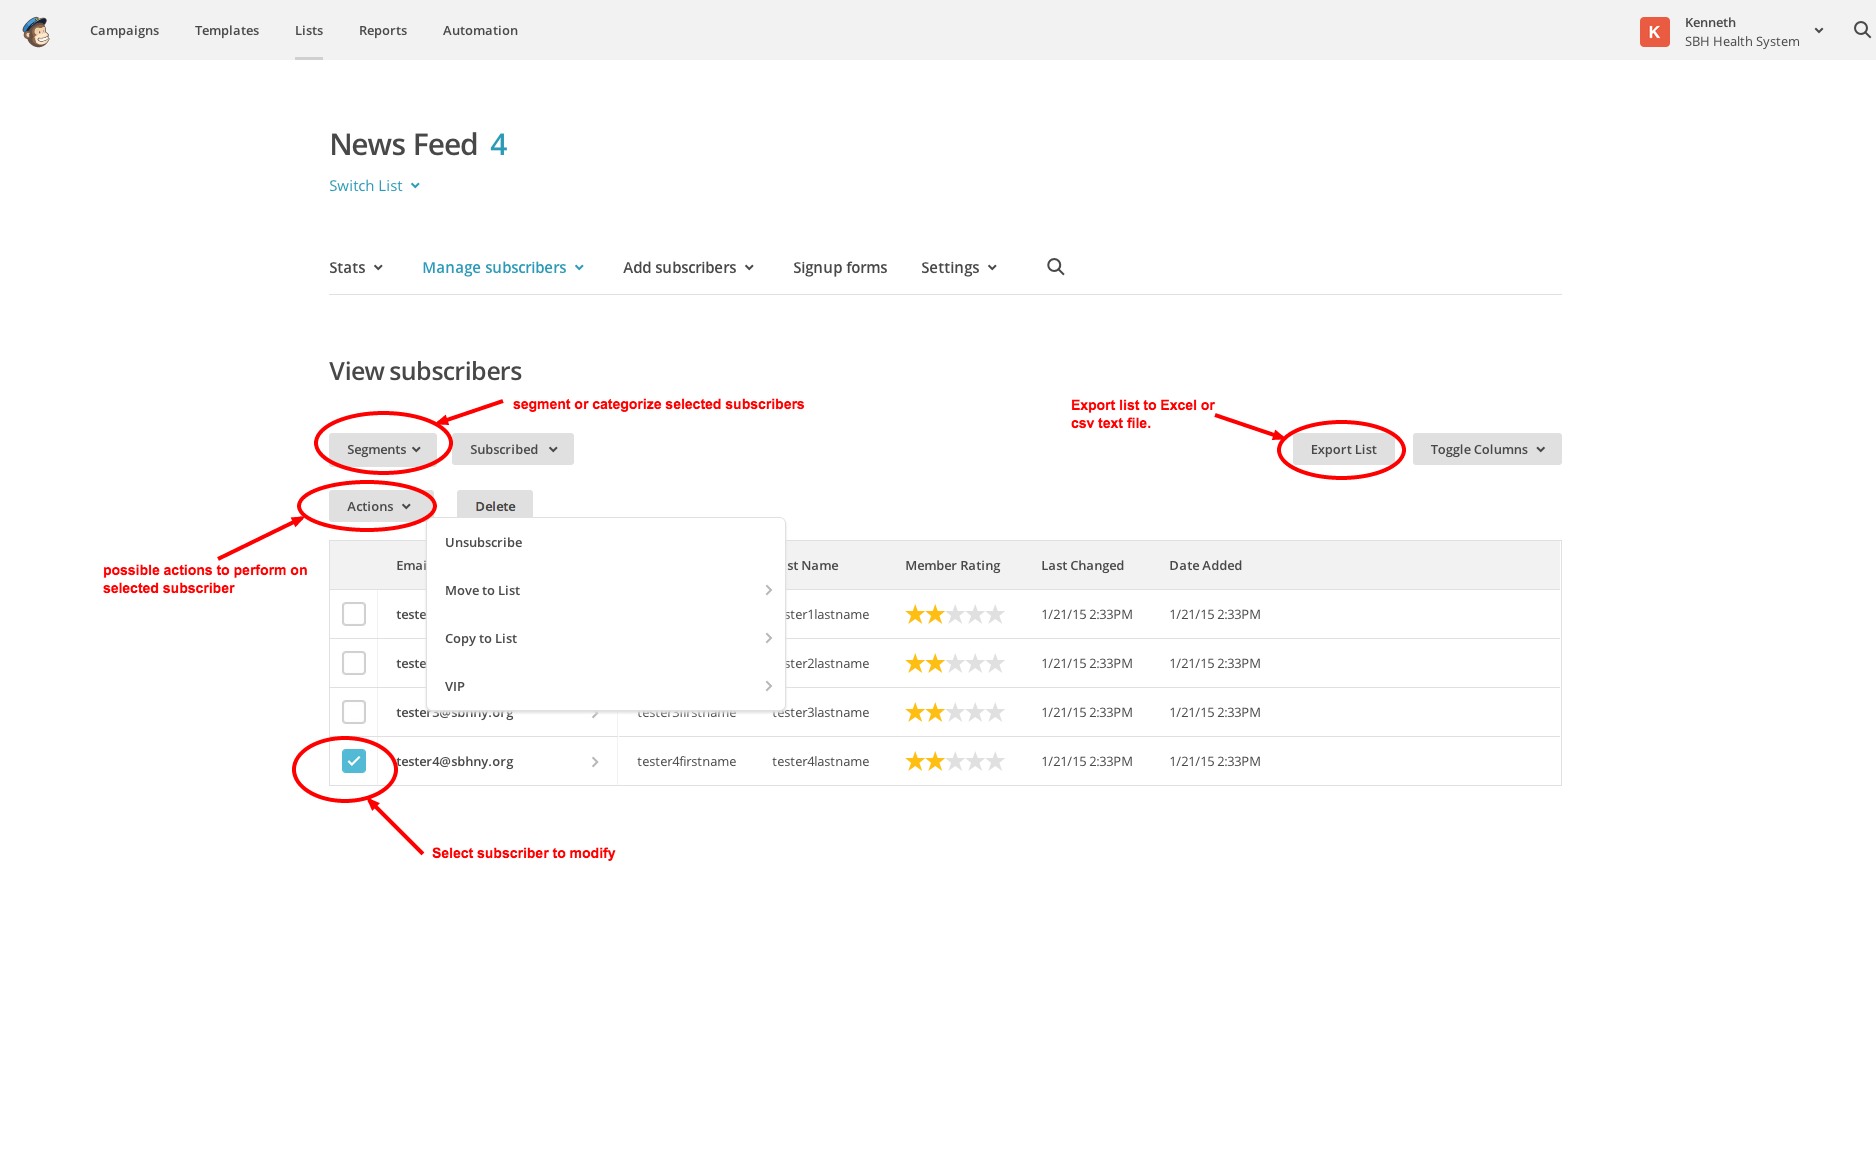Open the Subscribed filter dropdown
Screen dimensions: 1876x1171
coord(513,450)
